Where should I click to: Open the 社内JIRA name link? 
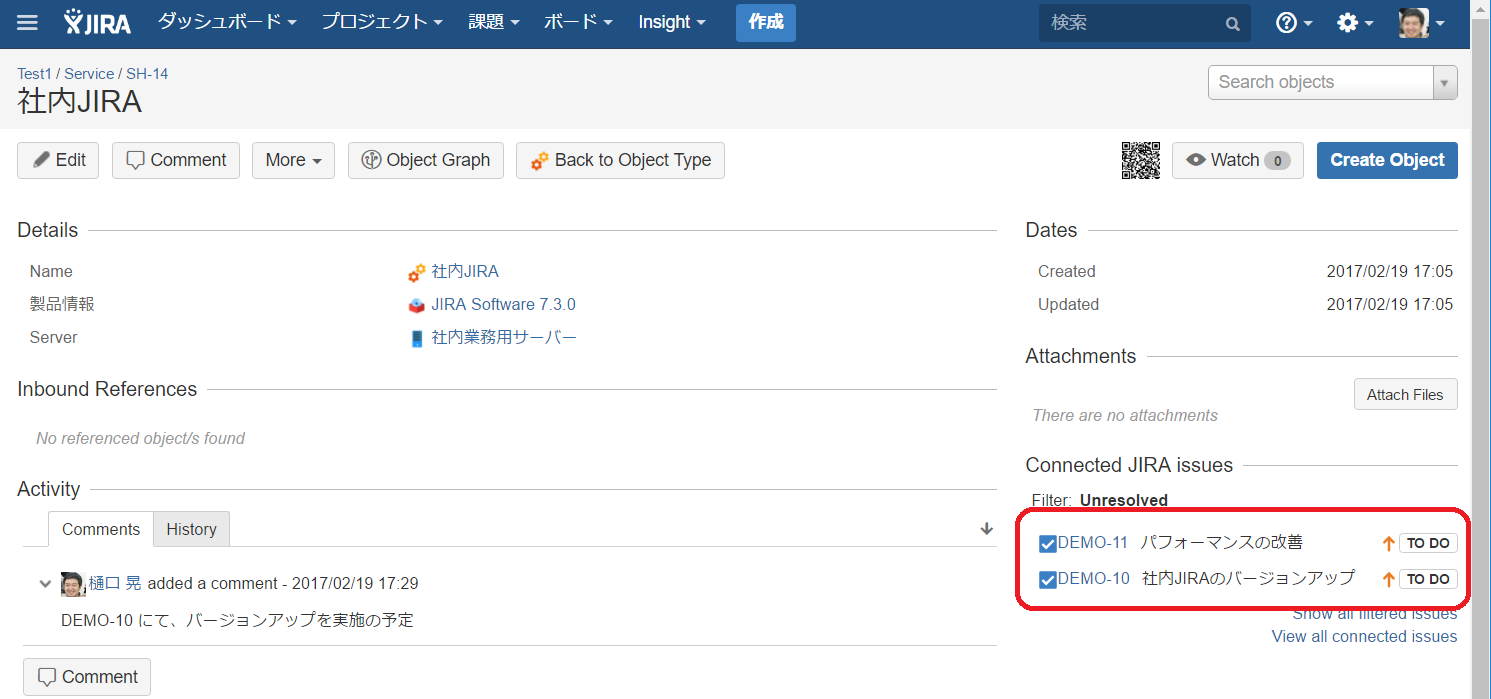465,272
